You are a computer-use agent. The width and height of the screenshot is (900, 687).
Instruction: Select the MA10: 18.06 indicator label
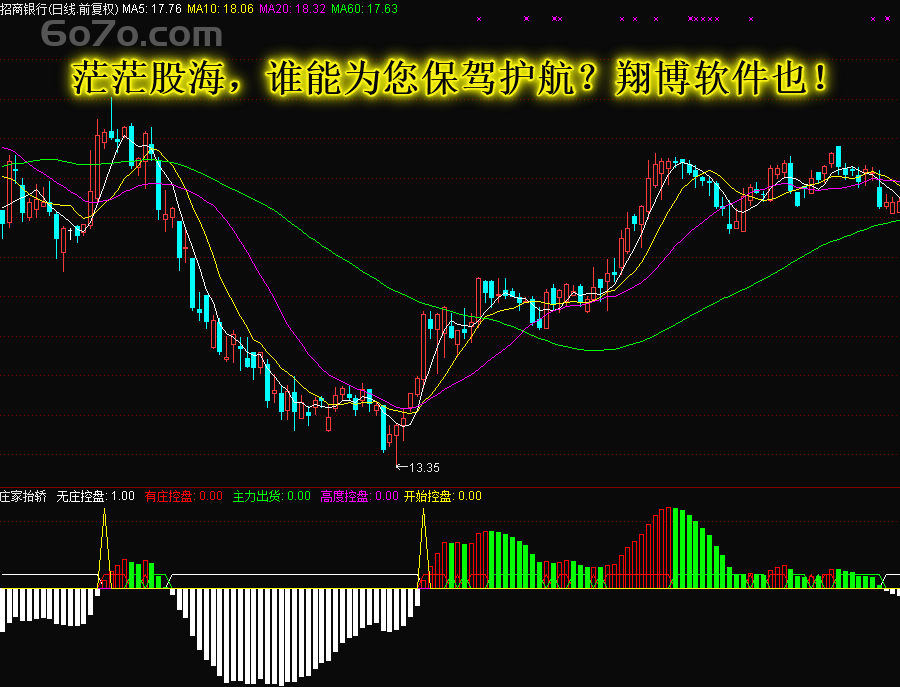tap(220, 9)
